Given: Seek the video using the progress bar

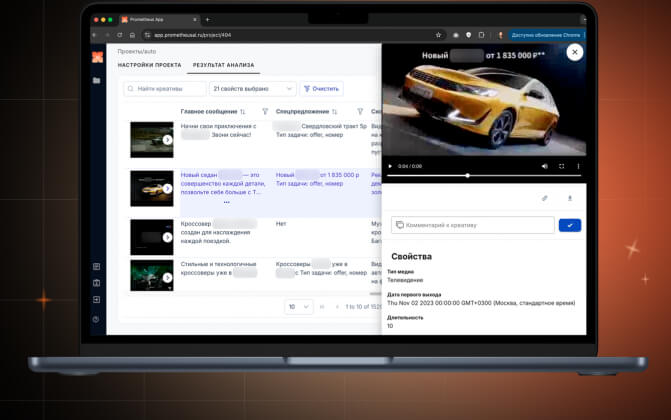Looking at the screenshot, I should point(484,176).
